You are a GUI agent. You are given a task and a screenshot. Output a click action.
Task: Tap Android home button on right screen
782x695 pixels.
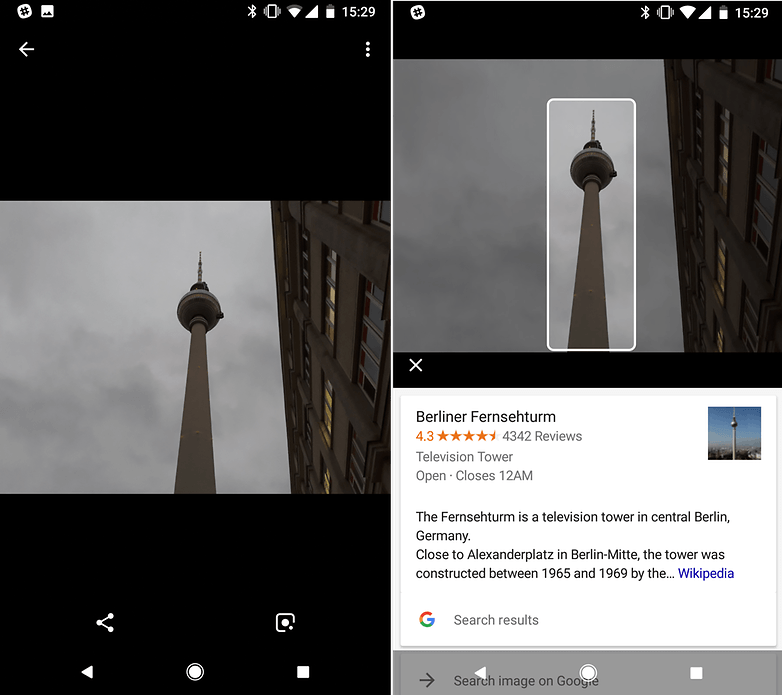point(588,673)
